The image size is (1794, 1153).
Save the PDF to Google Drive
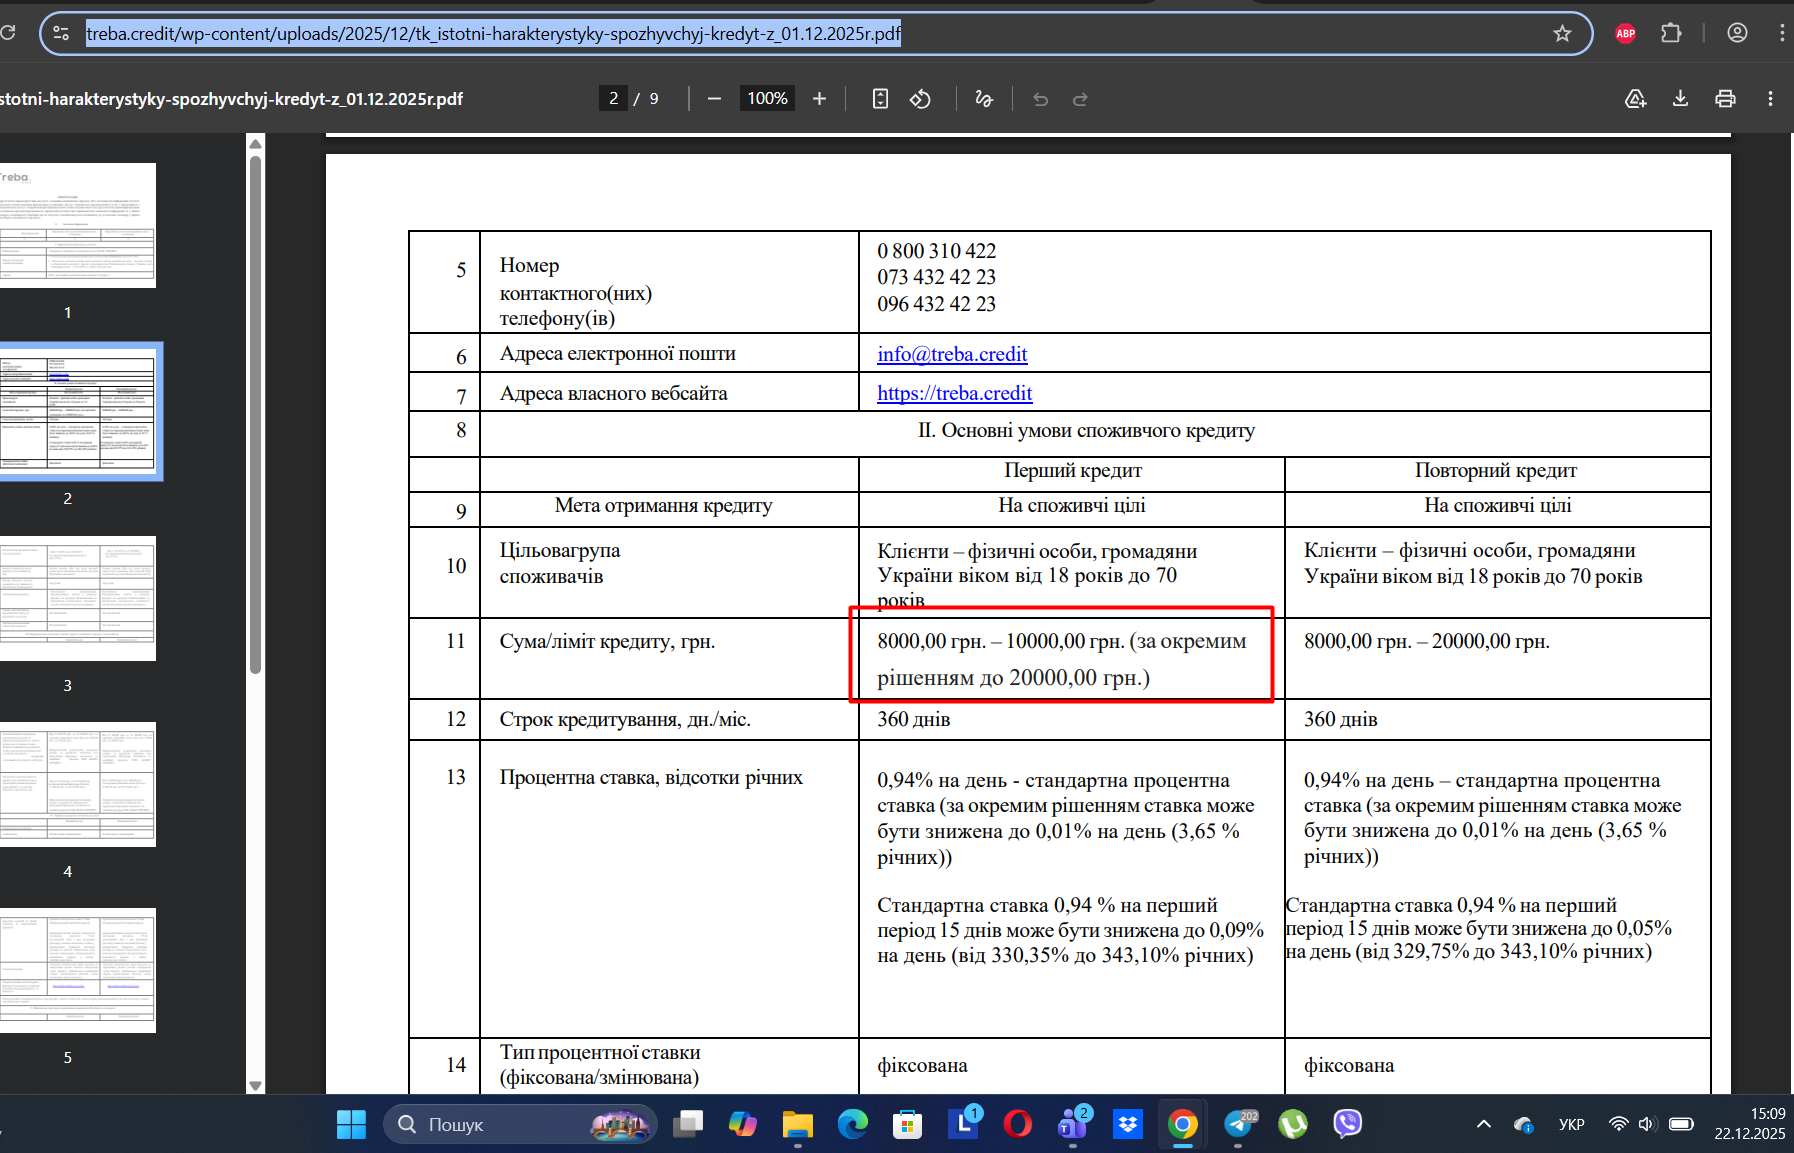point(1635,98)
